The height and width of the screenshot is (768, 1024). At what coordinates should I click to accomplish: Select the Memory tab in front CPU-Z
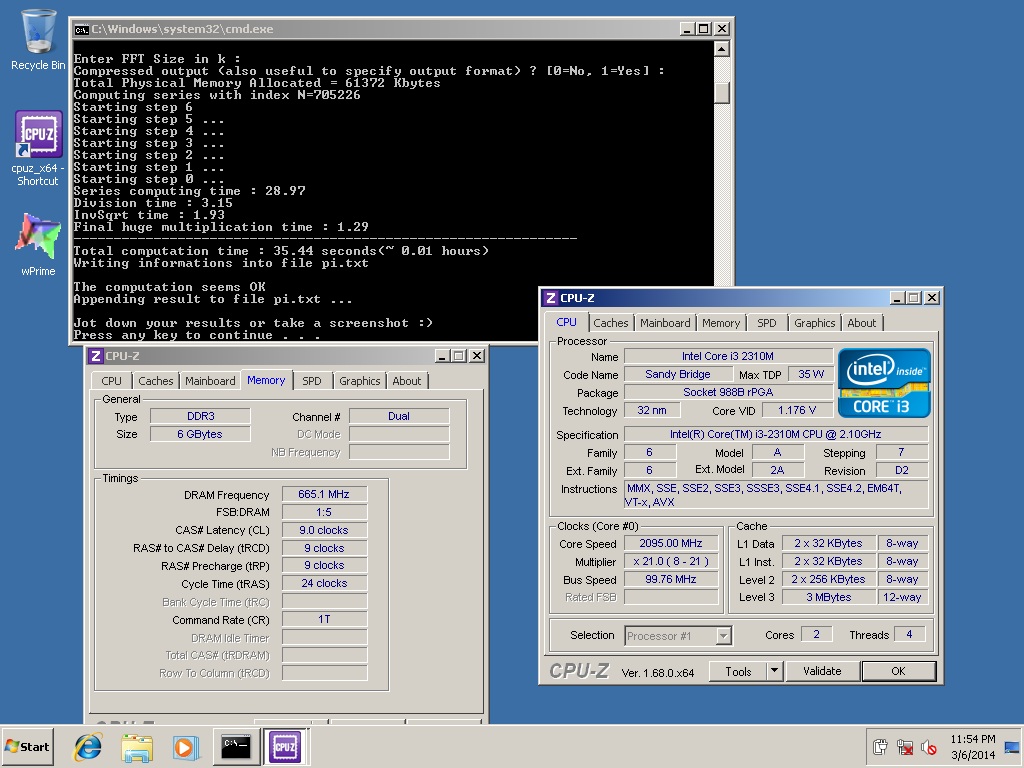(721, 323)
